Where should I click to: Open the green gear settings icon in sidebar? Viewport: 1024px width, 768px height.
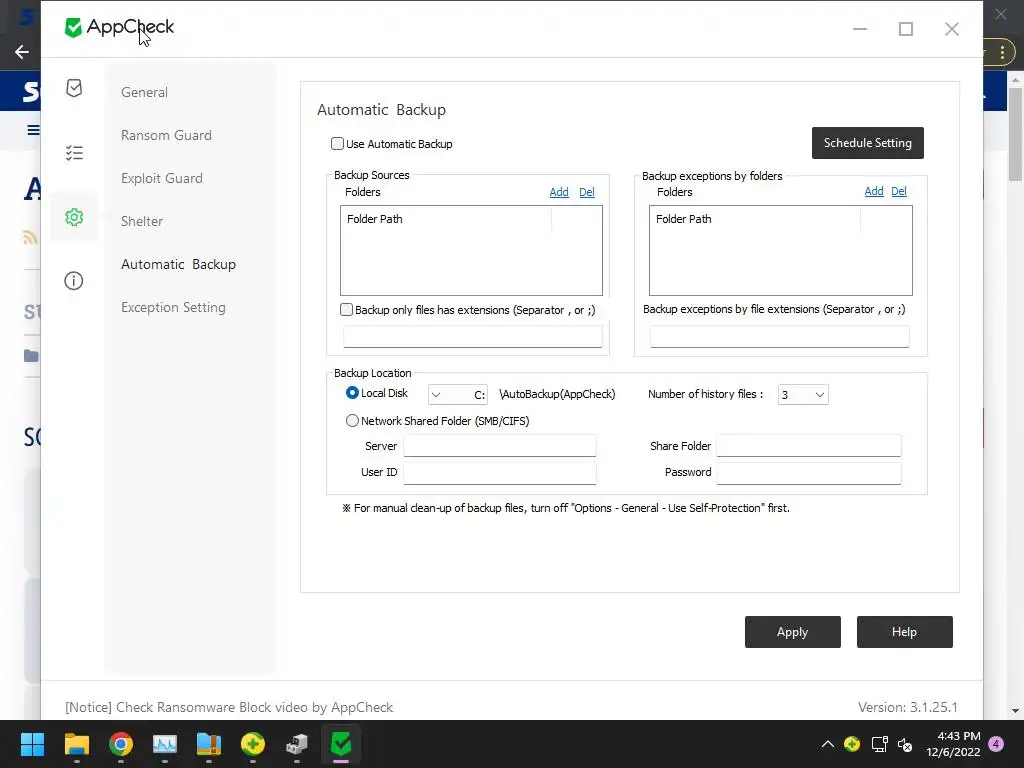tap(74, 217)
